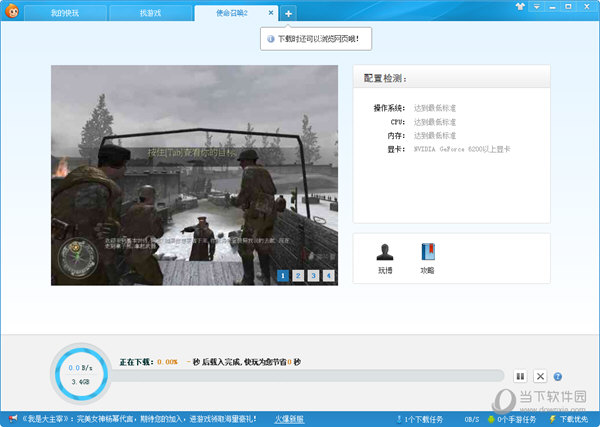Click the 0B/S speed status text
This screenshot has width=600, height=427.
tap(472, 419)
